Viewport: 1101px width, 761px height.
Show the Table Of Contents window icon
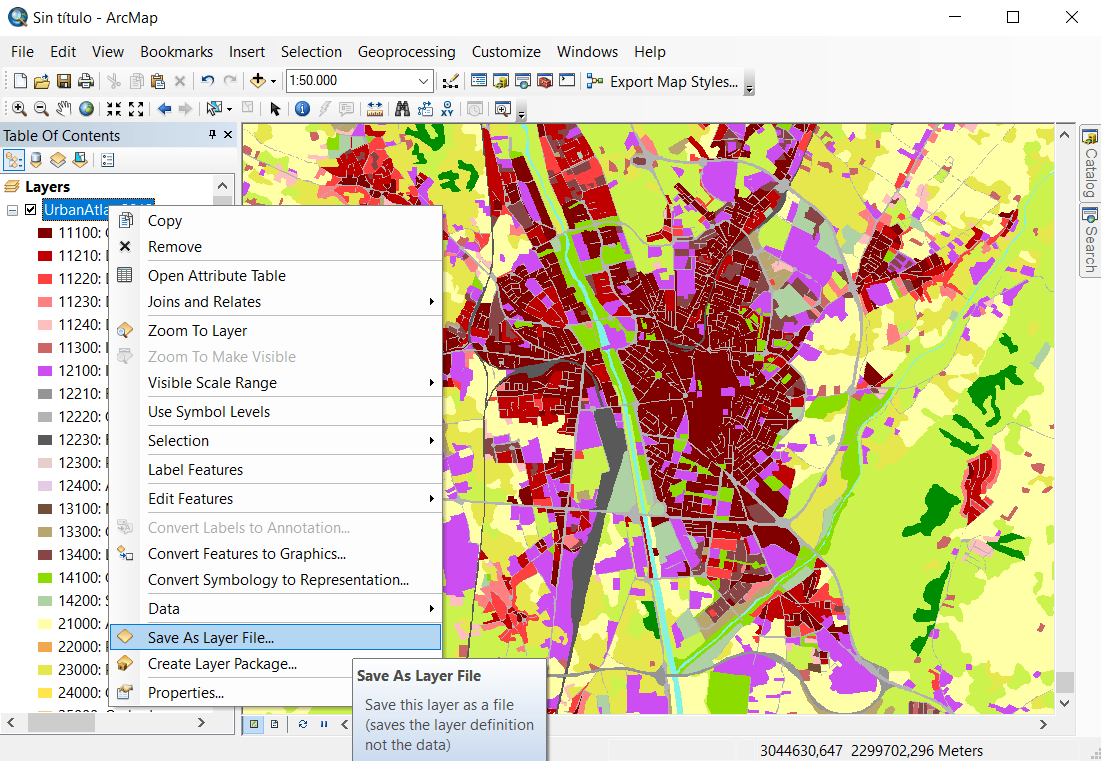478,81
